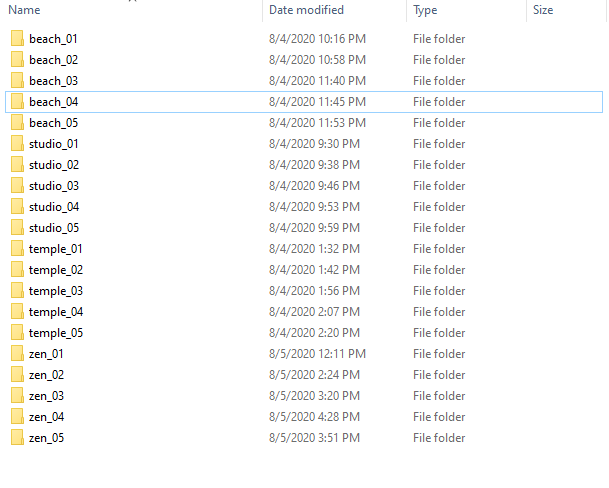Click the studio_02 folder icon
The image size is (609, 488).
coord(17,164)
